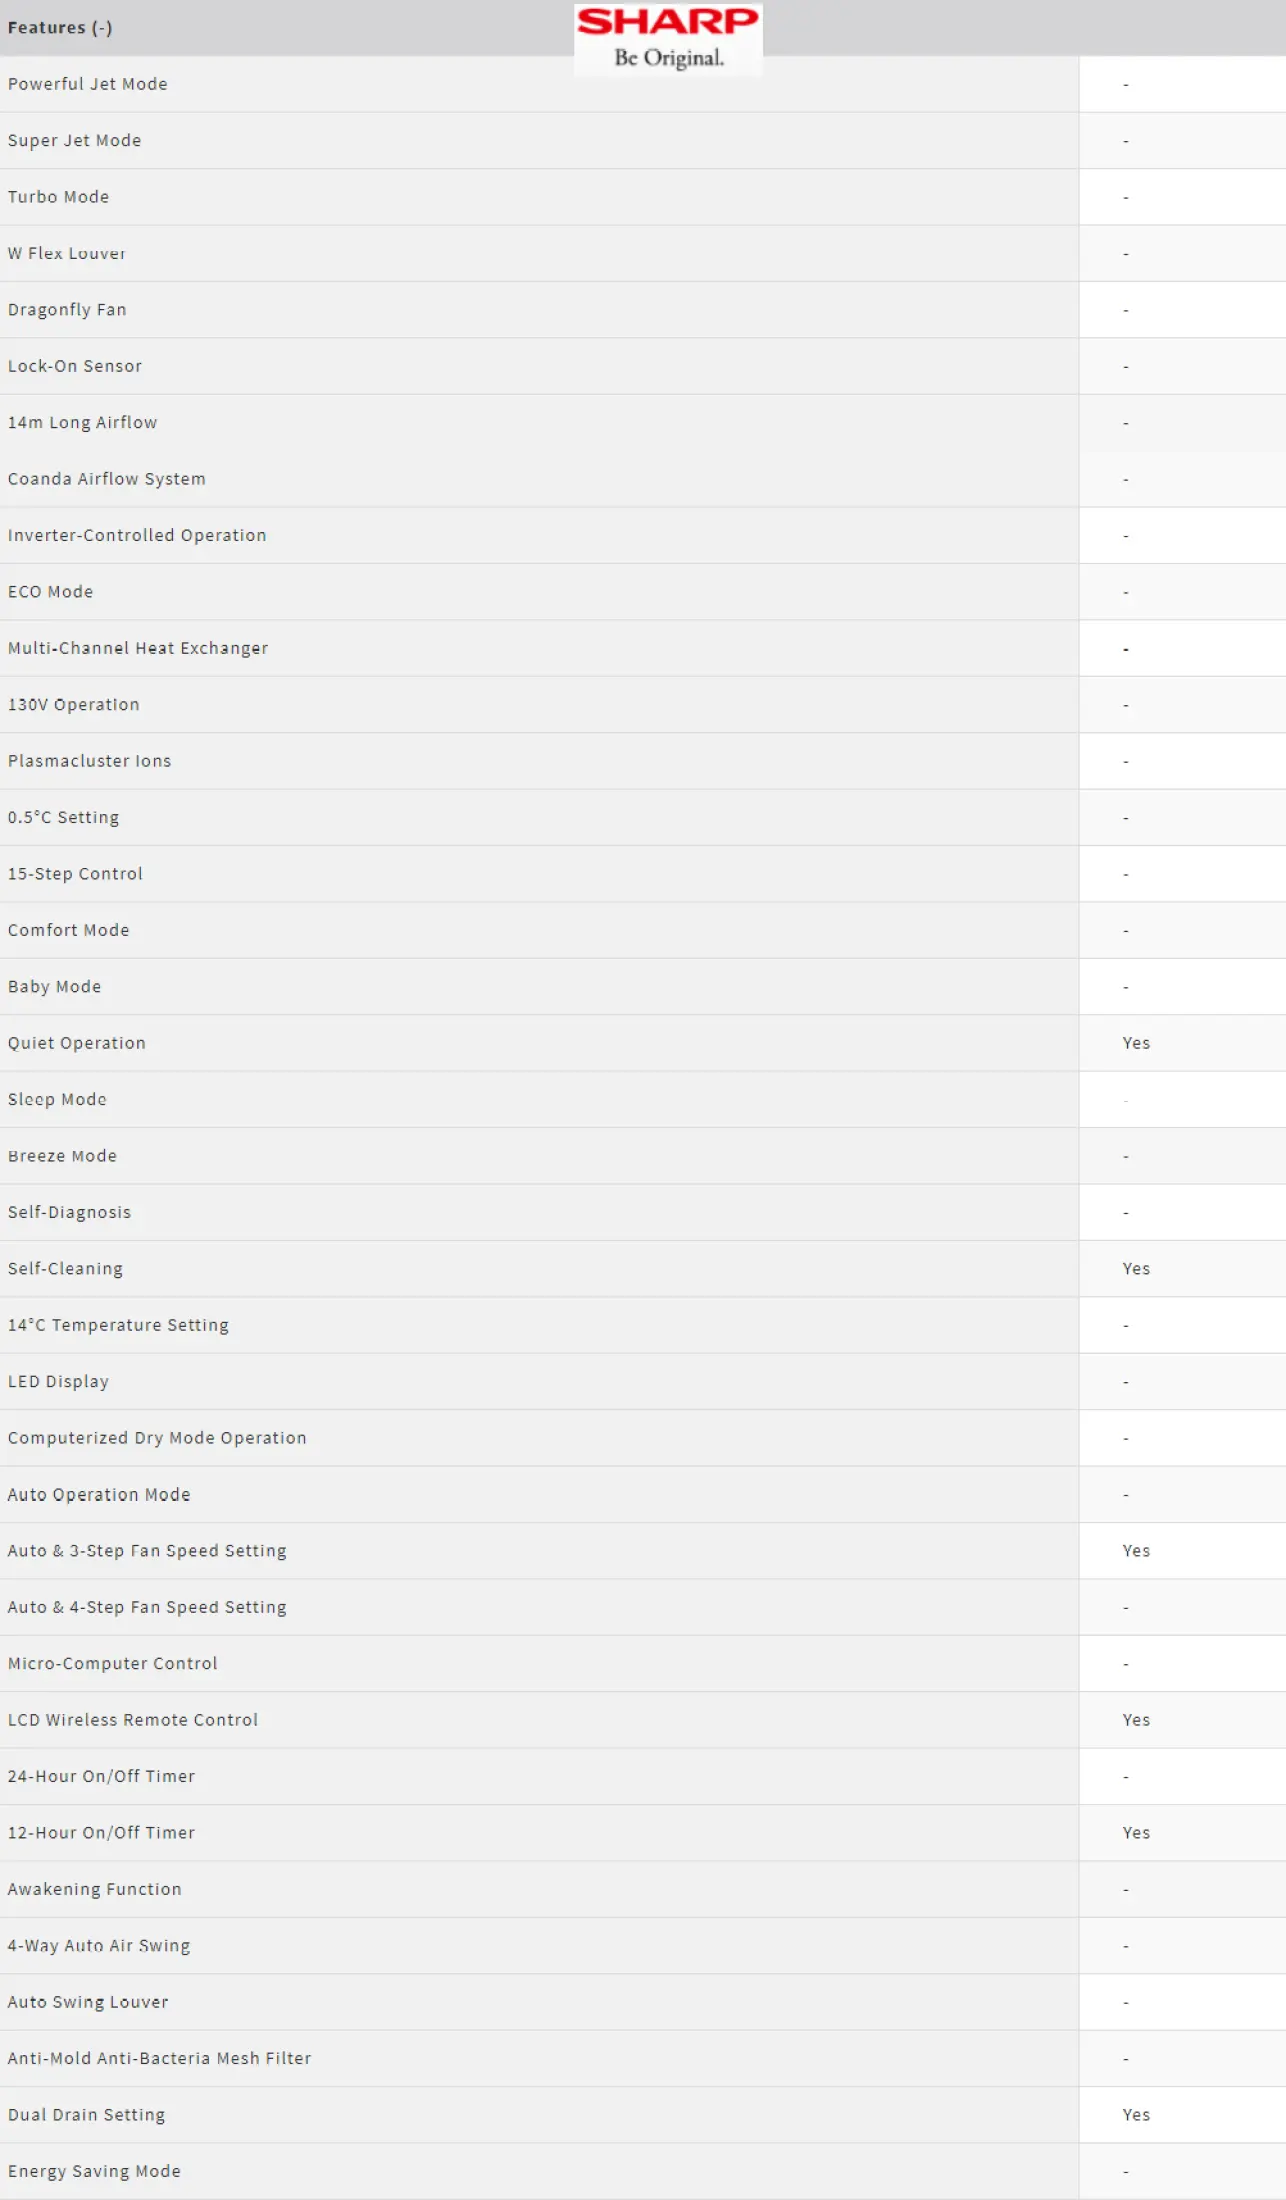This screenshot has height=2200, width=1286.
Task: Click the 12-Hour On/Off Timer label
Action: [x=101, y=1833]
